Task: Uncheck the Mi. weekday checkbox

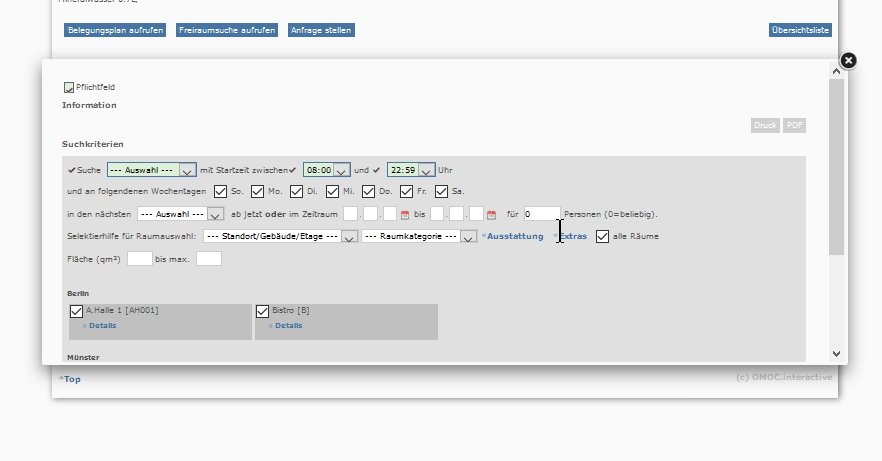Action: [332, 191]
